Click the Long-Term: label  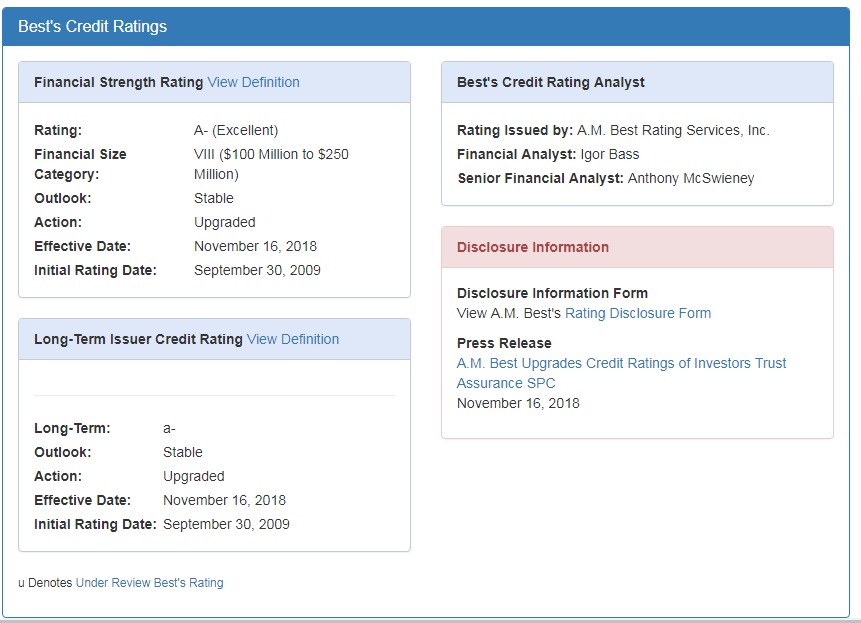[72, 429]
